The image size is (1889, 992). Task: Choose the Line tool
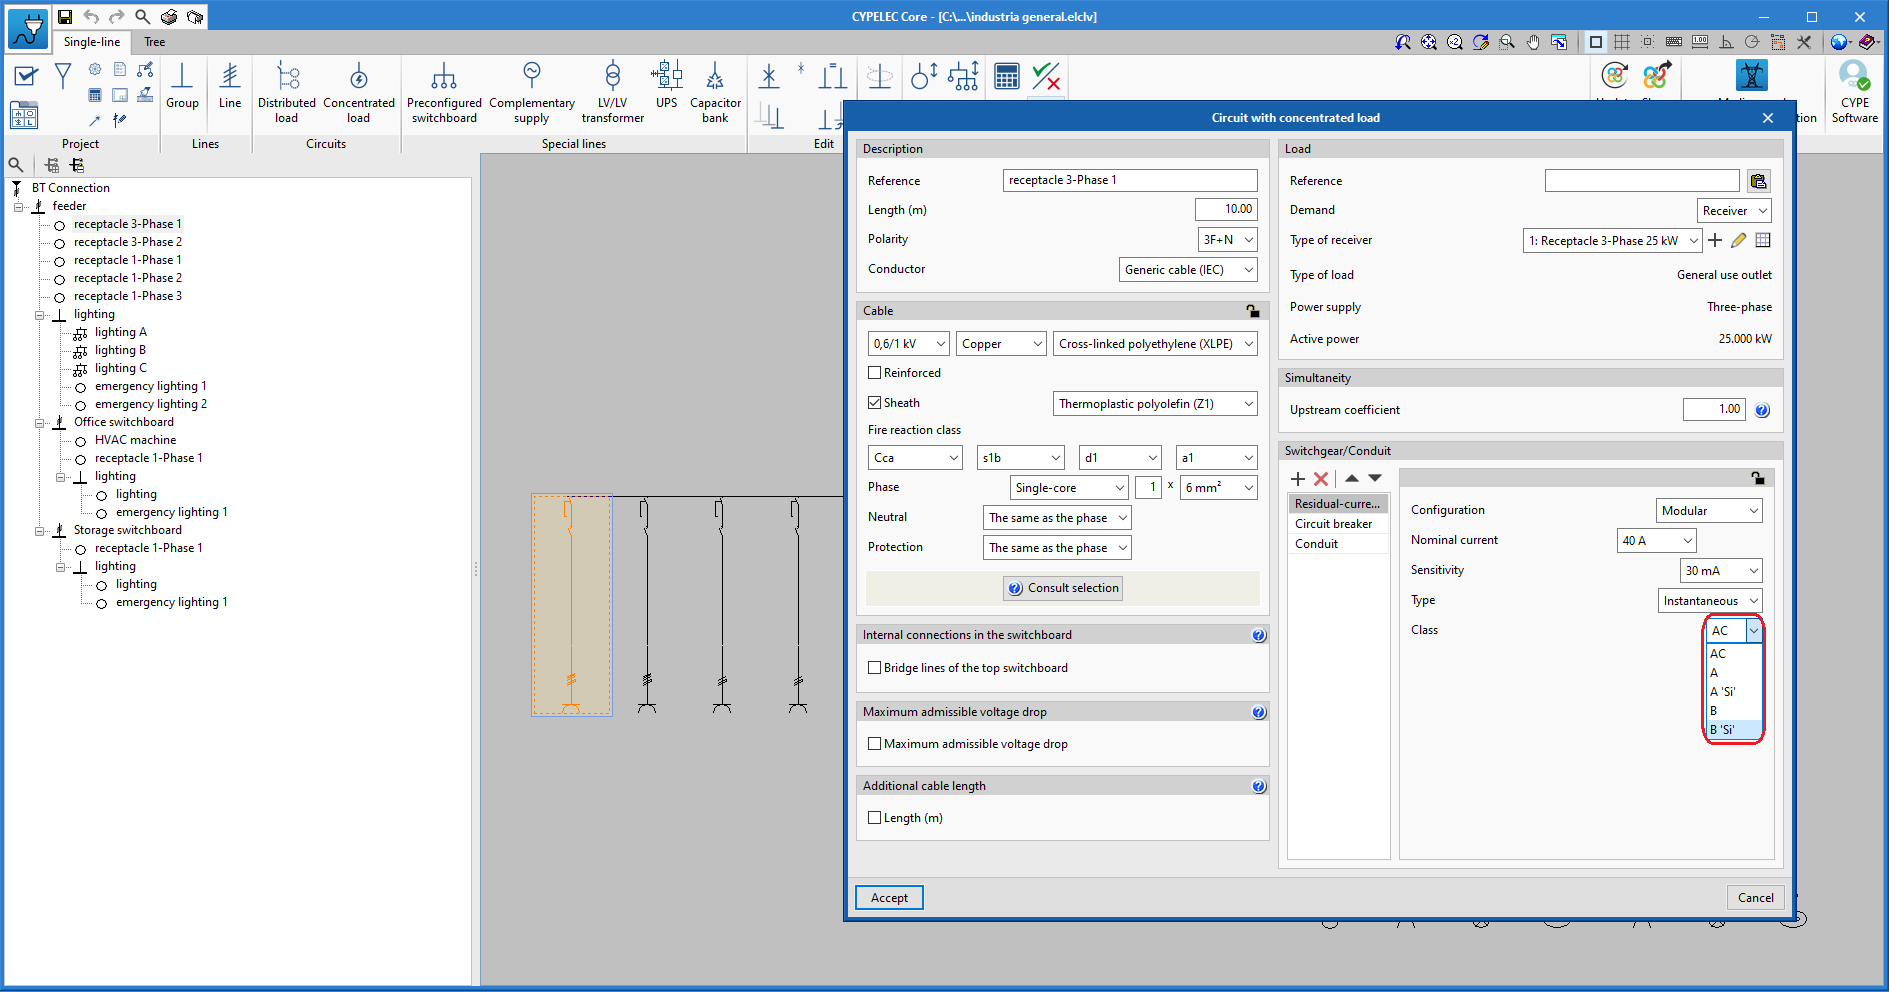tap(230, 86)
